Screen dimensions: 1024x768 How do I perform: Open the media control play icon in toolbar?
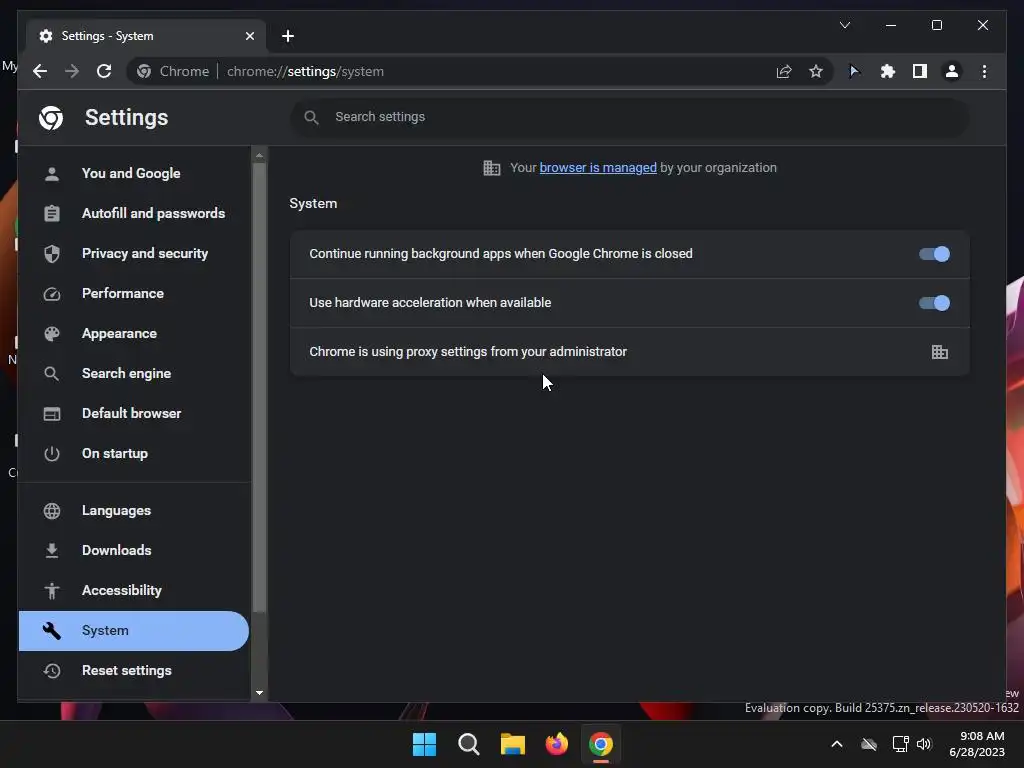[854, 71]
